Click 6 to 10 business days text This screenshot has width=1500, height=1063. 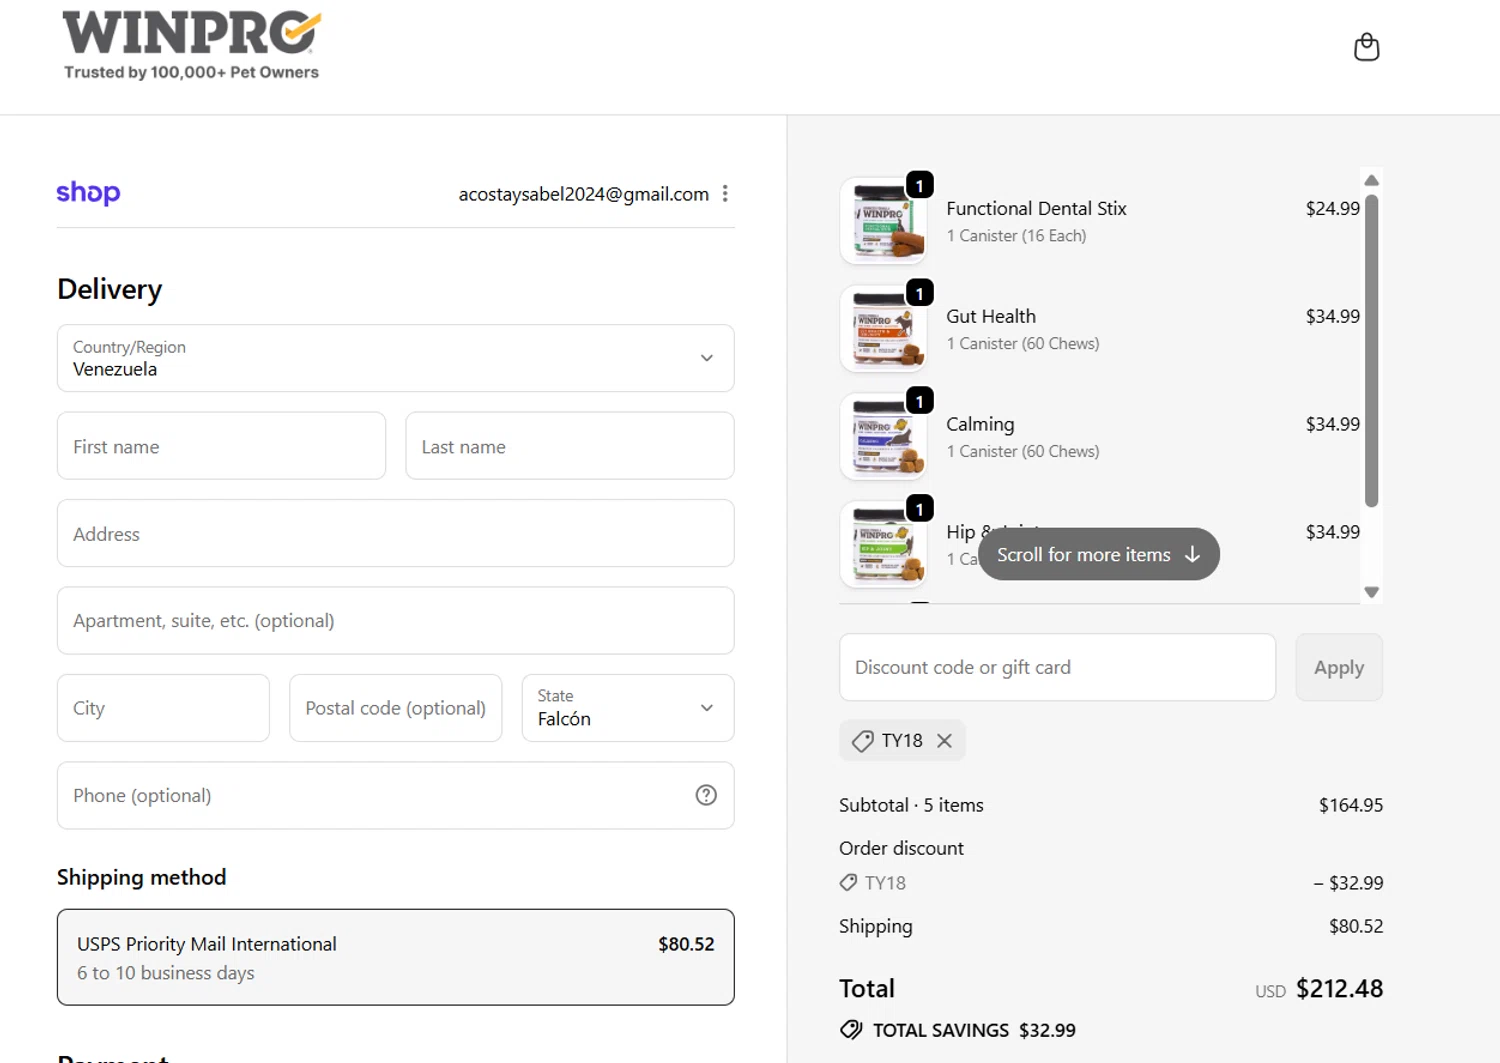click(x=165, y=973)
